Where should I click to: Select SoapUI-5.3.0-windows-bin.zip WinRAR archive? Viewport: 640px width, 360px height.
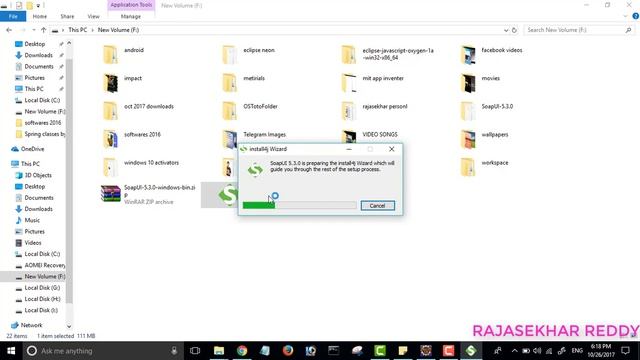point(149,194)
